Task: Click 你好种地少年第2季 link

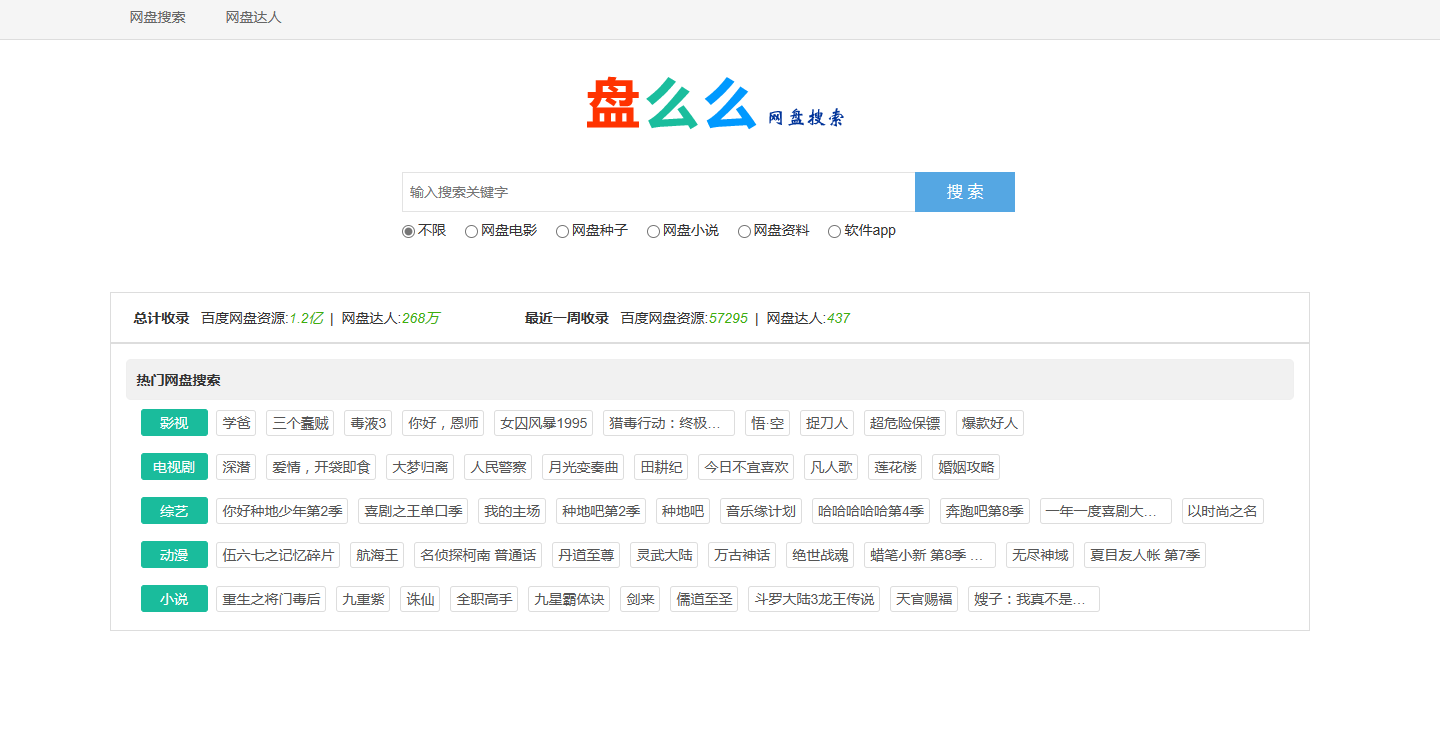Action: point(282,511)
